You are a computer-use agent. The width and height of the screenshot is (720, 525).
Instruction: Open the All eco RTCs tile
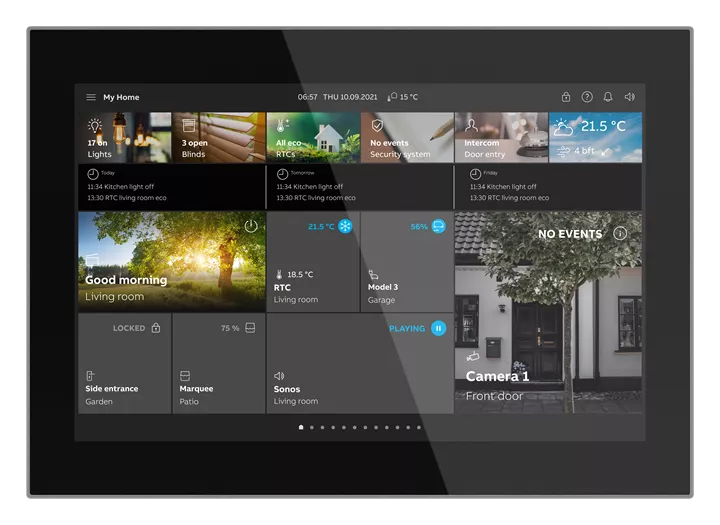pos(313,137)
